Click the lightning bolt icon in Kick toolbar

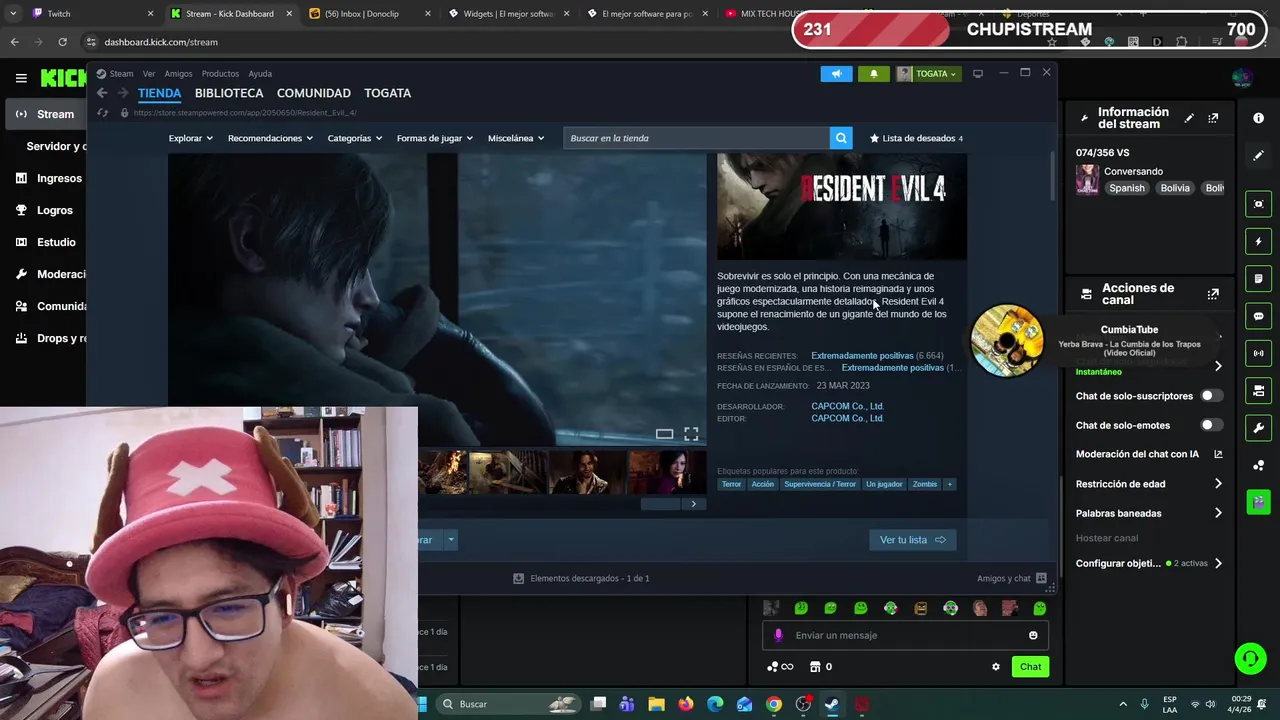(x=1259, y=241)
